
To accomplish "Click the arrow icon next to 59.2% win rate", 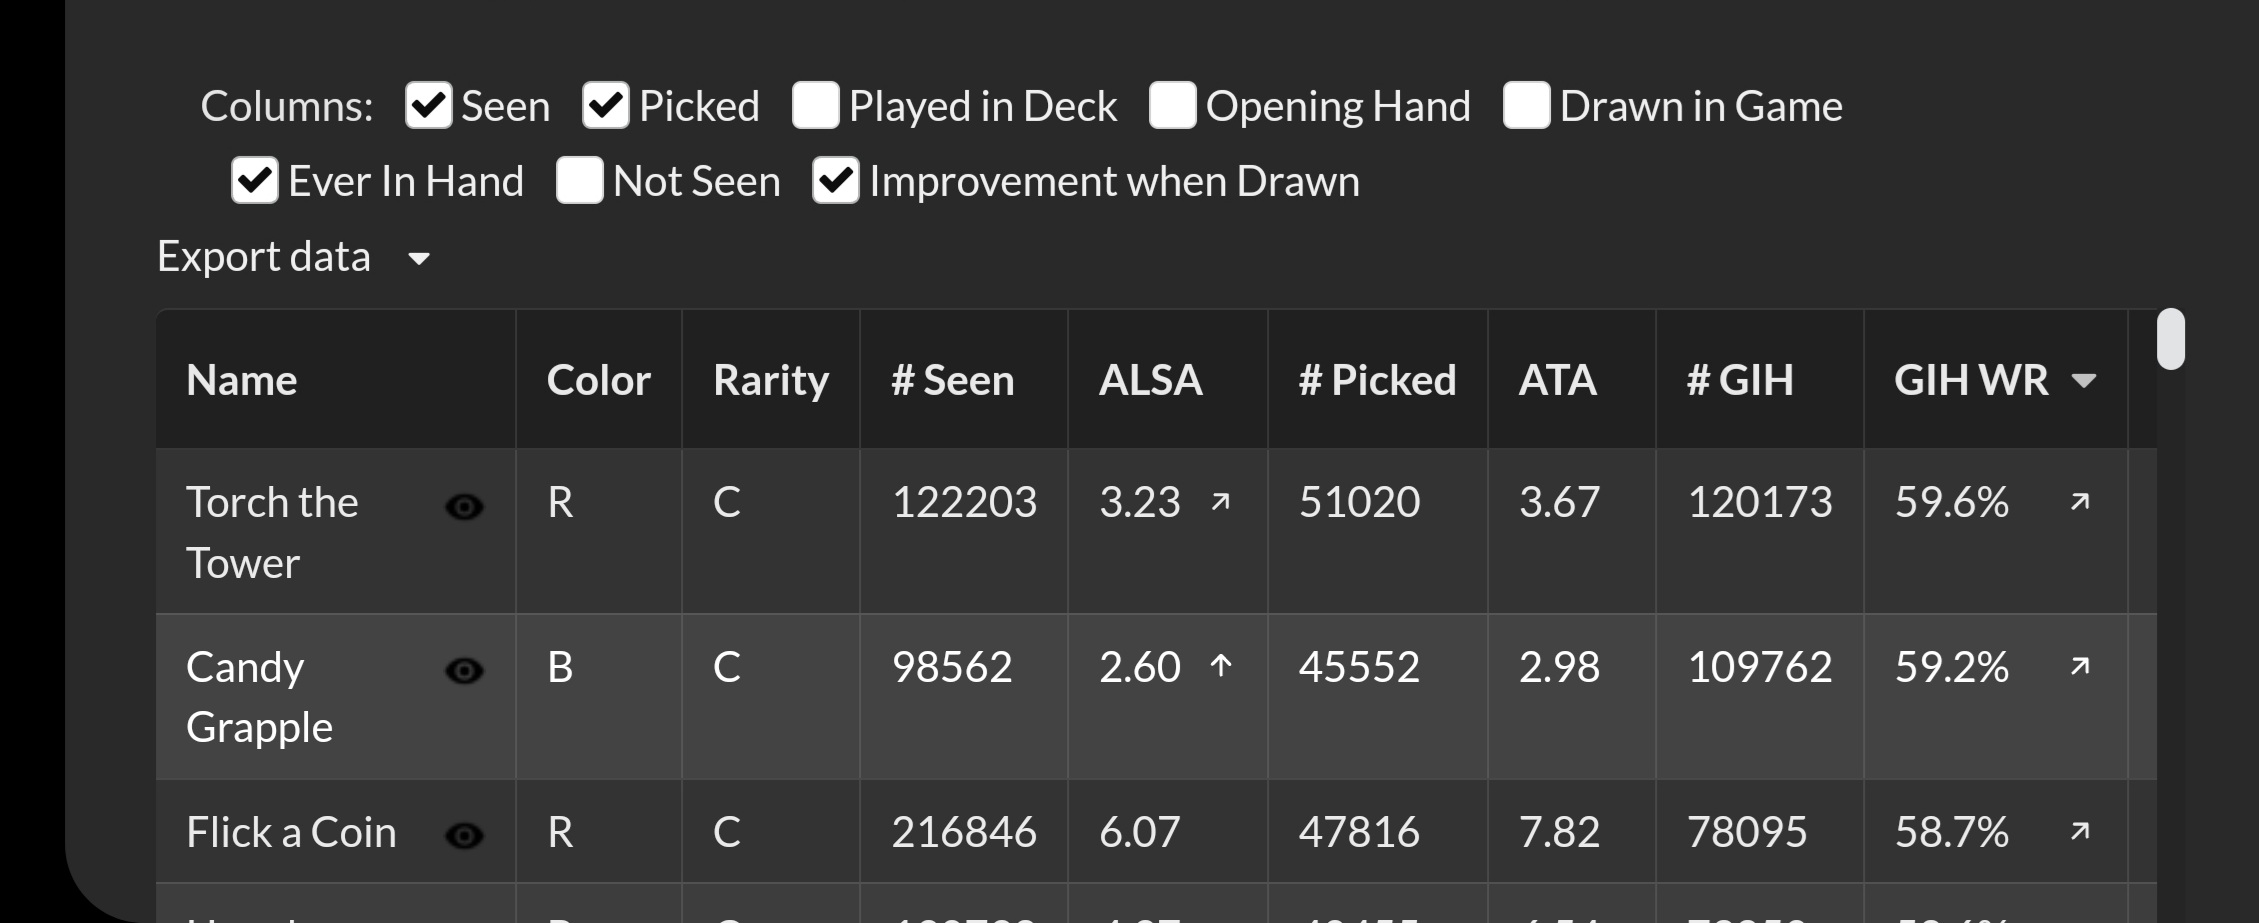I will [2080, 666].
